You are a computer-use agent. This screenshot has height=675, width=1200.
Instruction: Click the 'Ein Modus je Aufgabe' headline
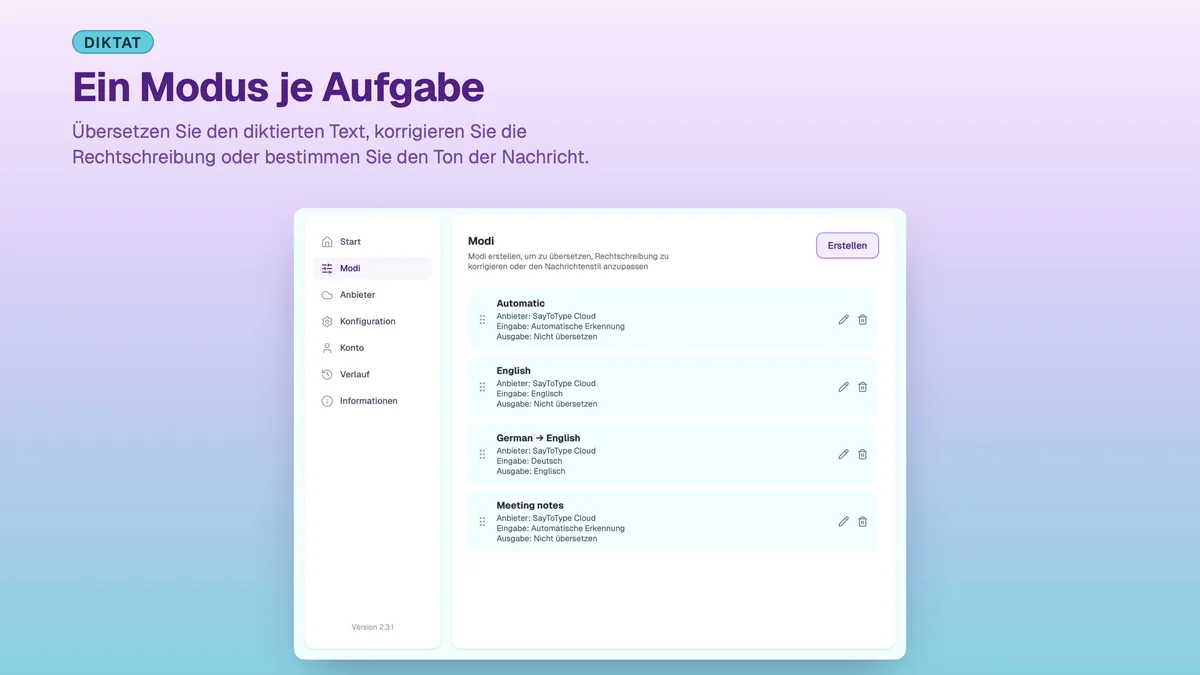click(x=278, y=87)
